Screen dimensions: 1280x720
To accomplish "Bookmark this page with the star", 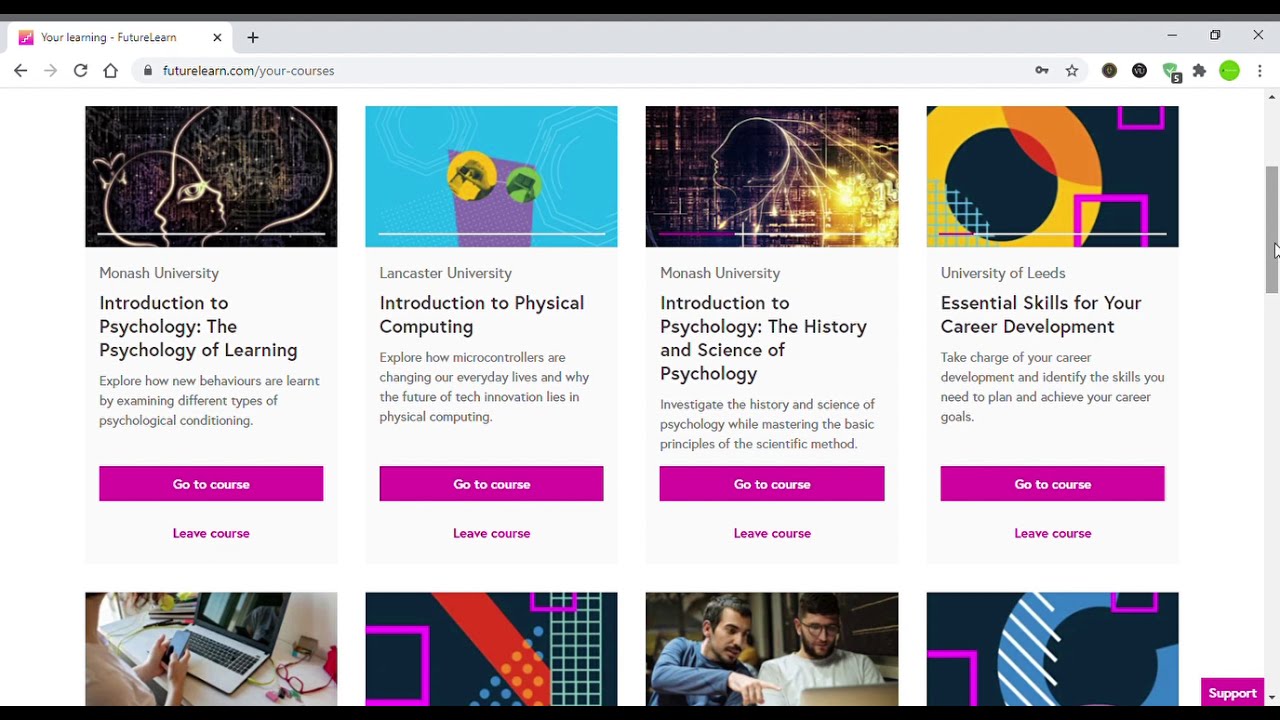I will tap(1072, 71).
